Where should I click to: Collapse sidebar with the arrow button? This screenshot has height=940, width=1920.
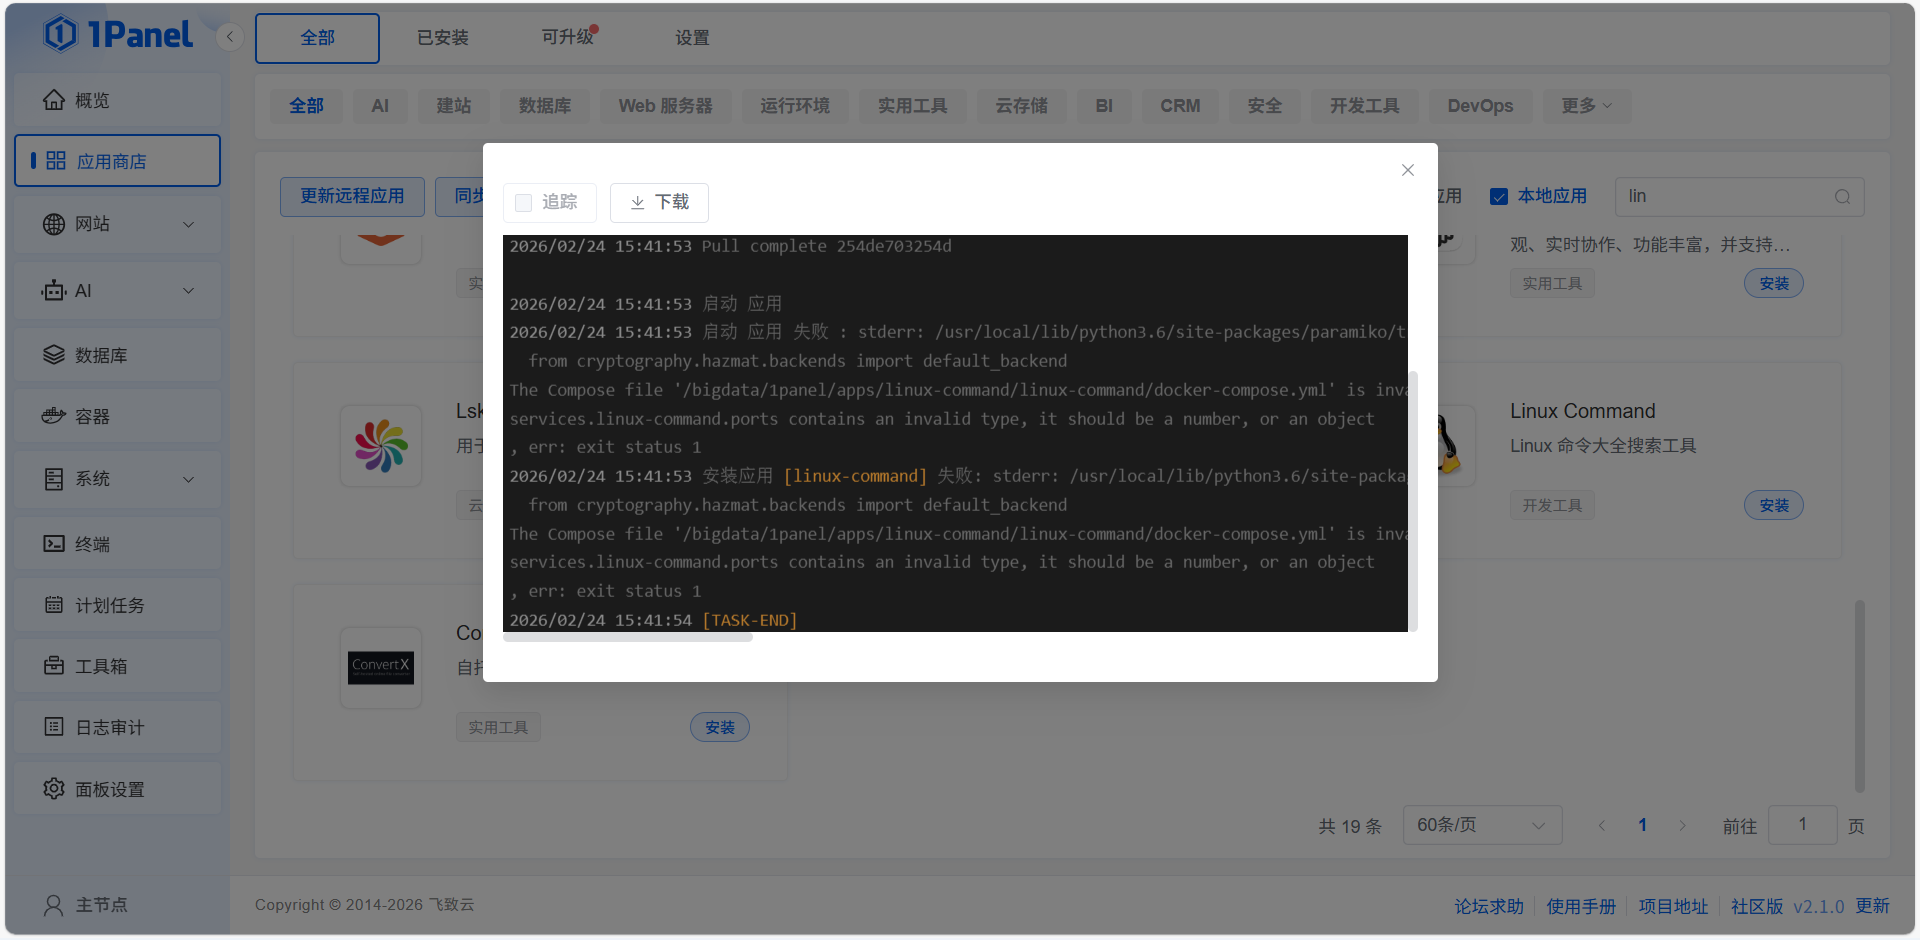[x=230, y=37]
